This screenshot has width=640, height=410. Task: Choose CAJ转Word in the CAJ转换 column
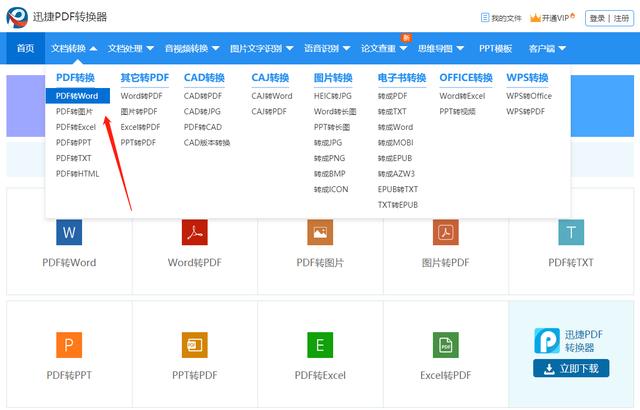point(272,96)
